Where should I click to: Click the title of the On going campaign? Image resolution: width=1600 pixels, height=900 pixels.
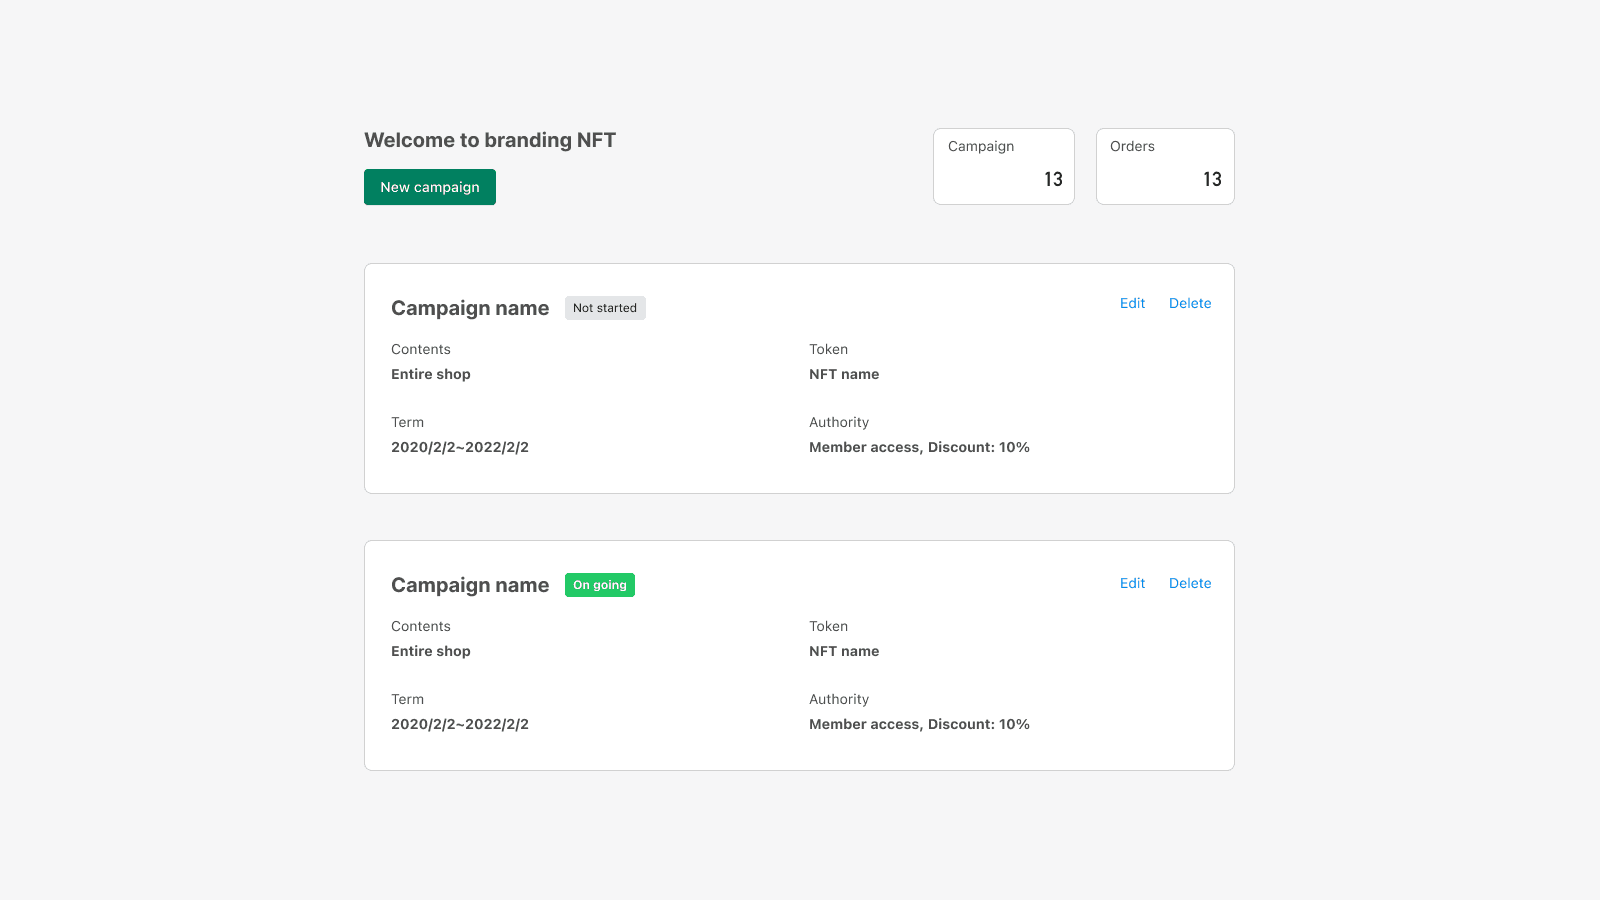pyautogui.click(x=470, y=585)
